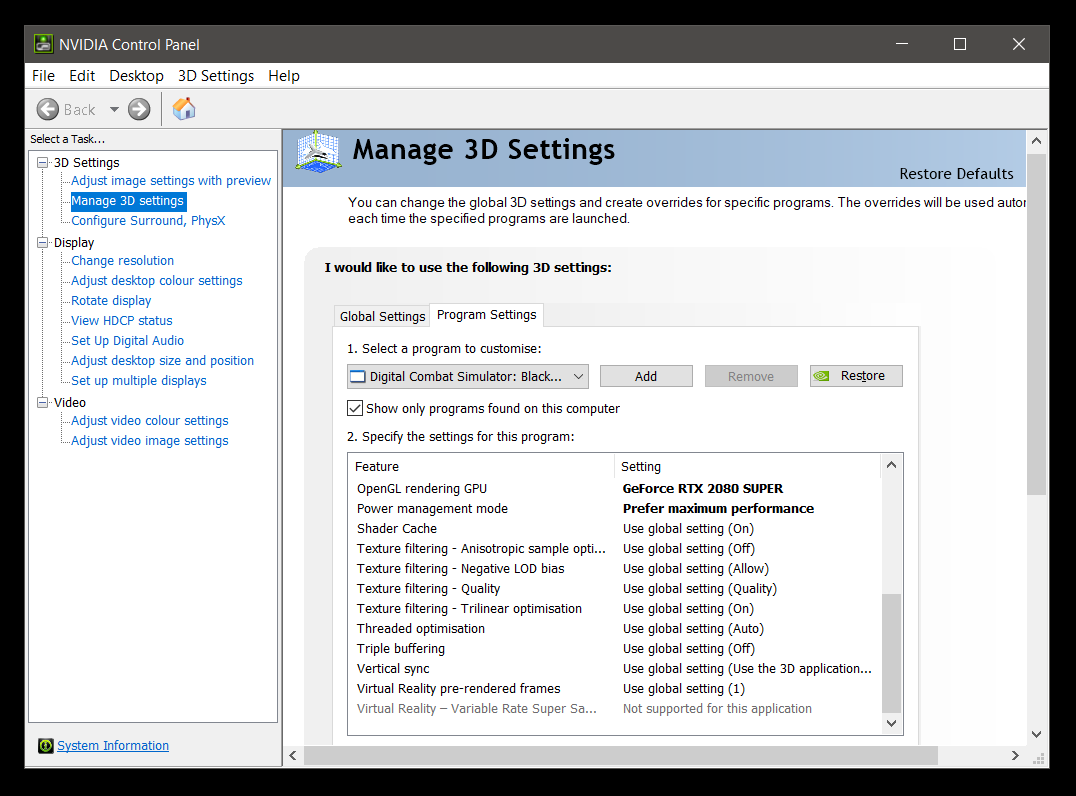Open Adjust desktop colour settings
The image size is (1076, 796).
[156, 281]
